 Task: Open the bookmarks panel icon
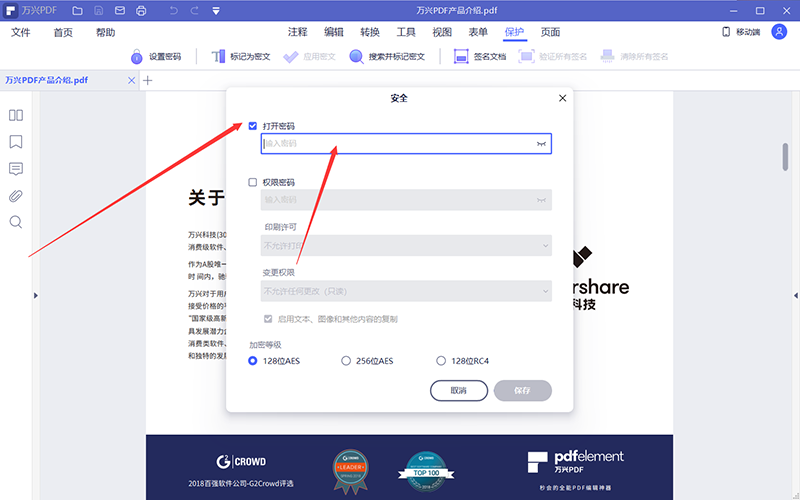click(x=16, y=142)
